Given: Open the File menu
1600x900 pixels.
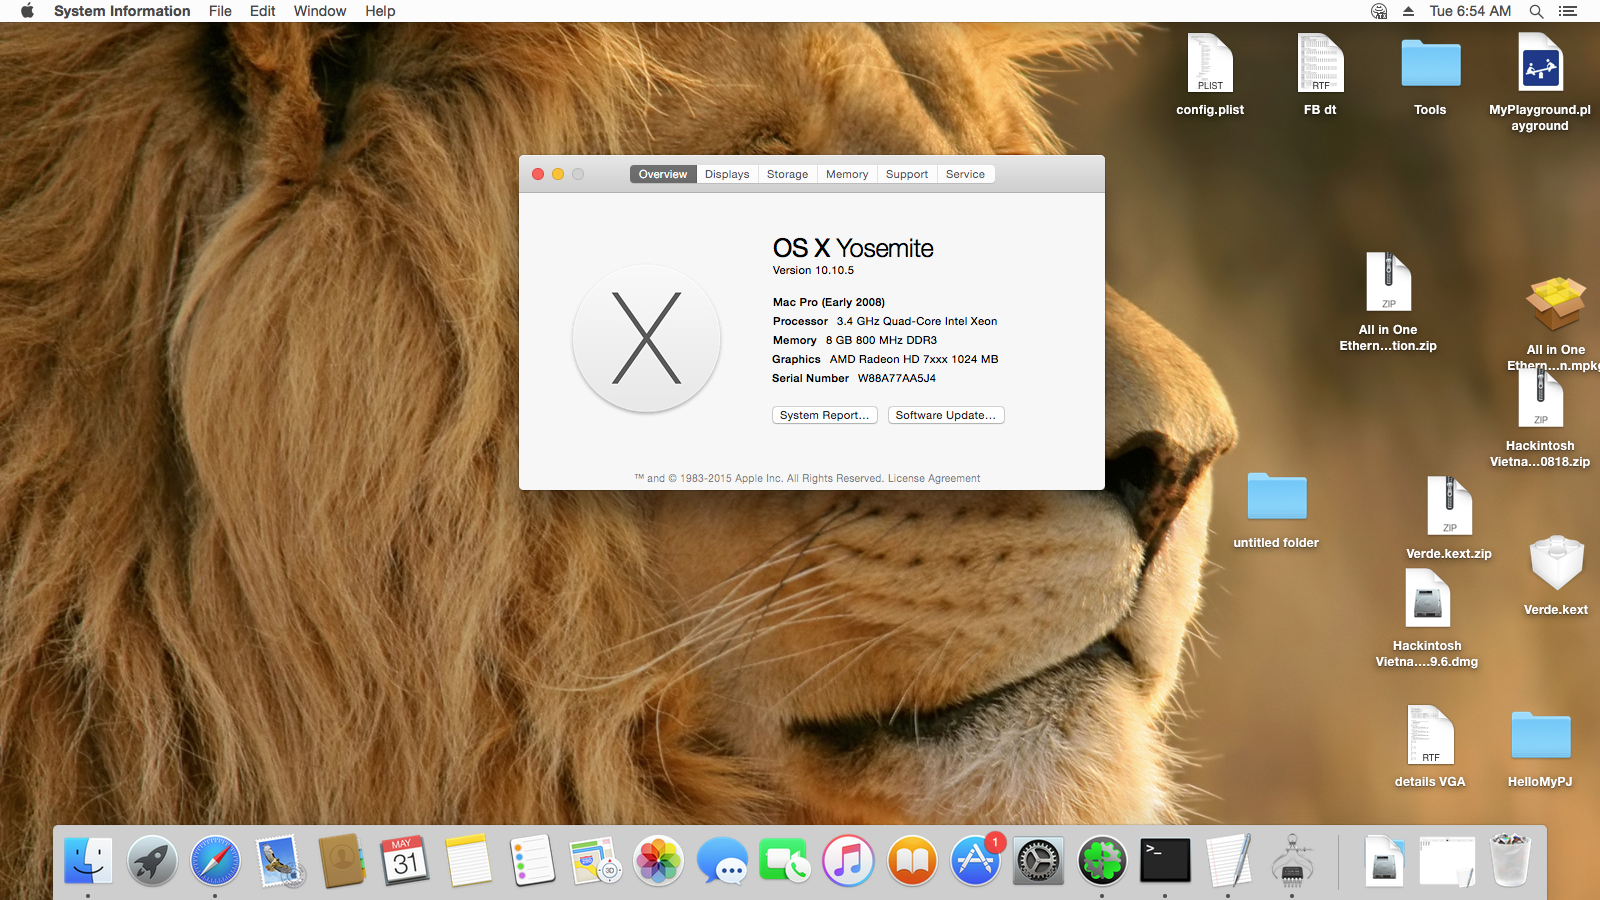Looking at the screenshot, I should [x=220, y=11].
